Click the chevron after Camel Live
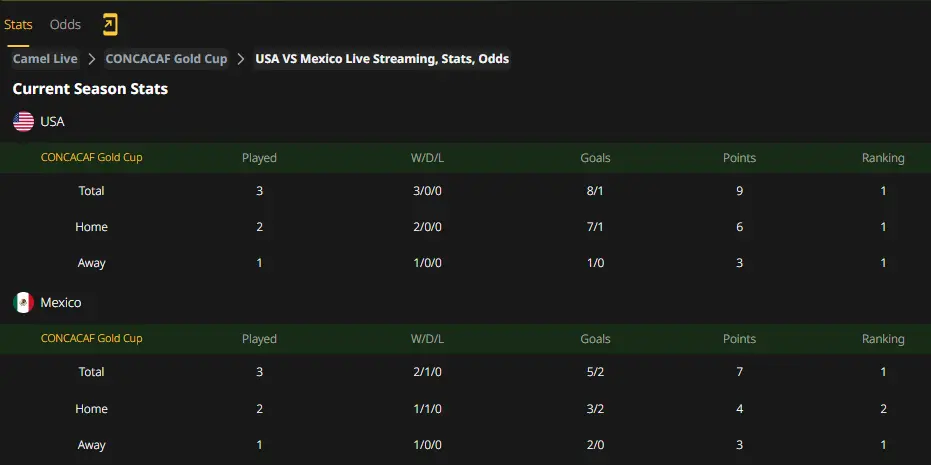The image size is (931, 465). (91, 59)
